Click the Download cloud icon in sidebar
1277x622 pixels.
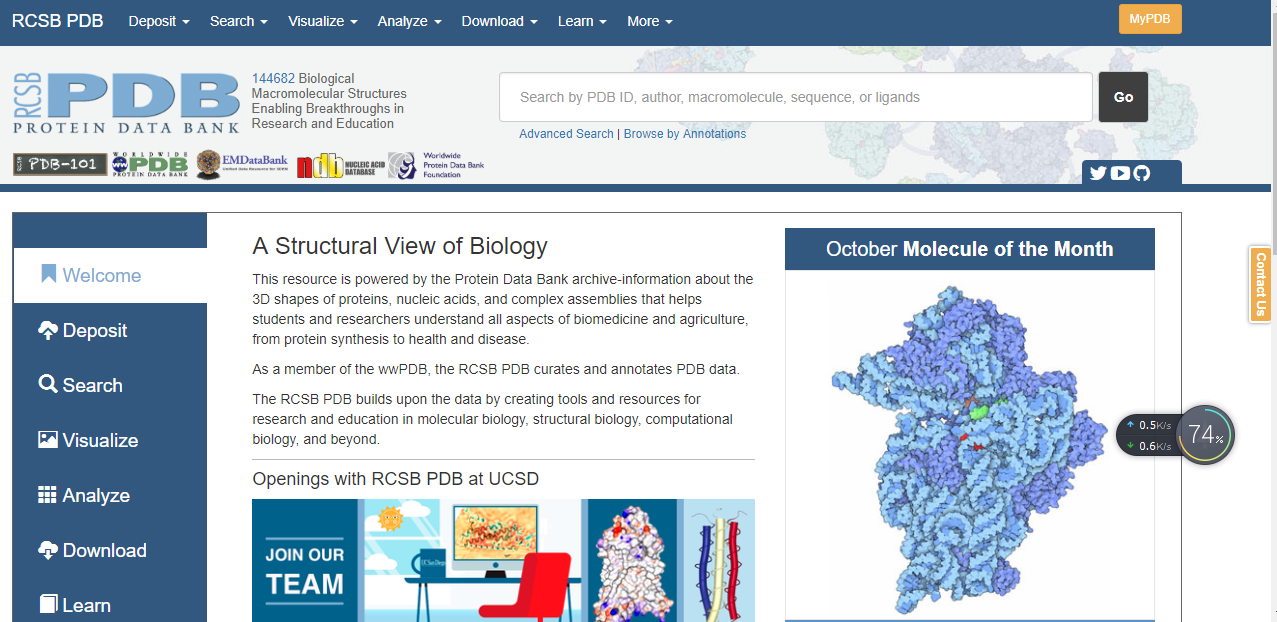pyautogui.click(x=48, y=549)
